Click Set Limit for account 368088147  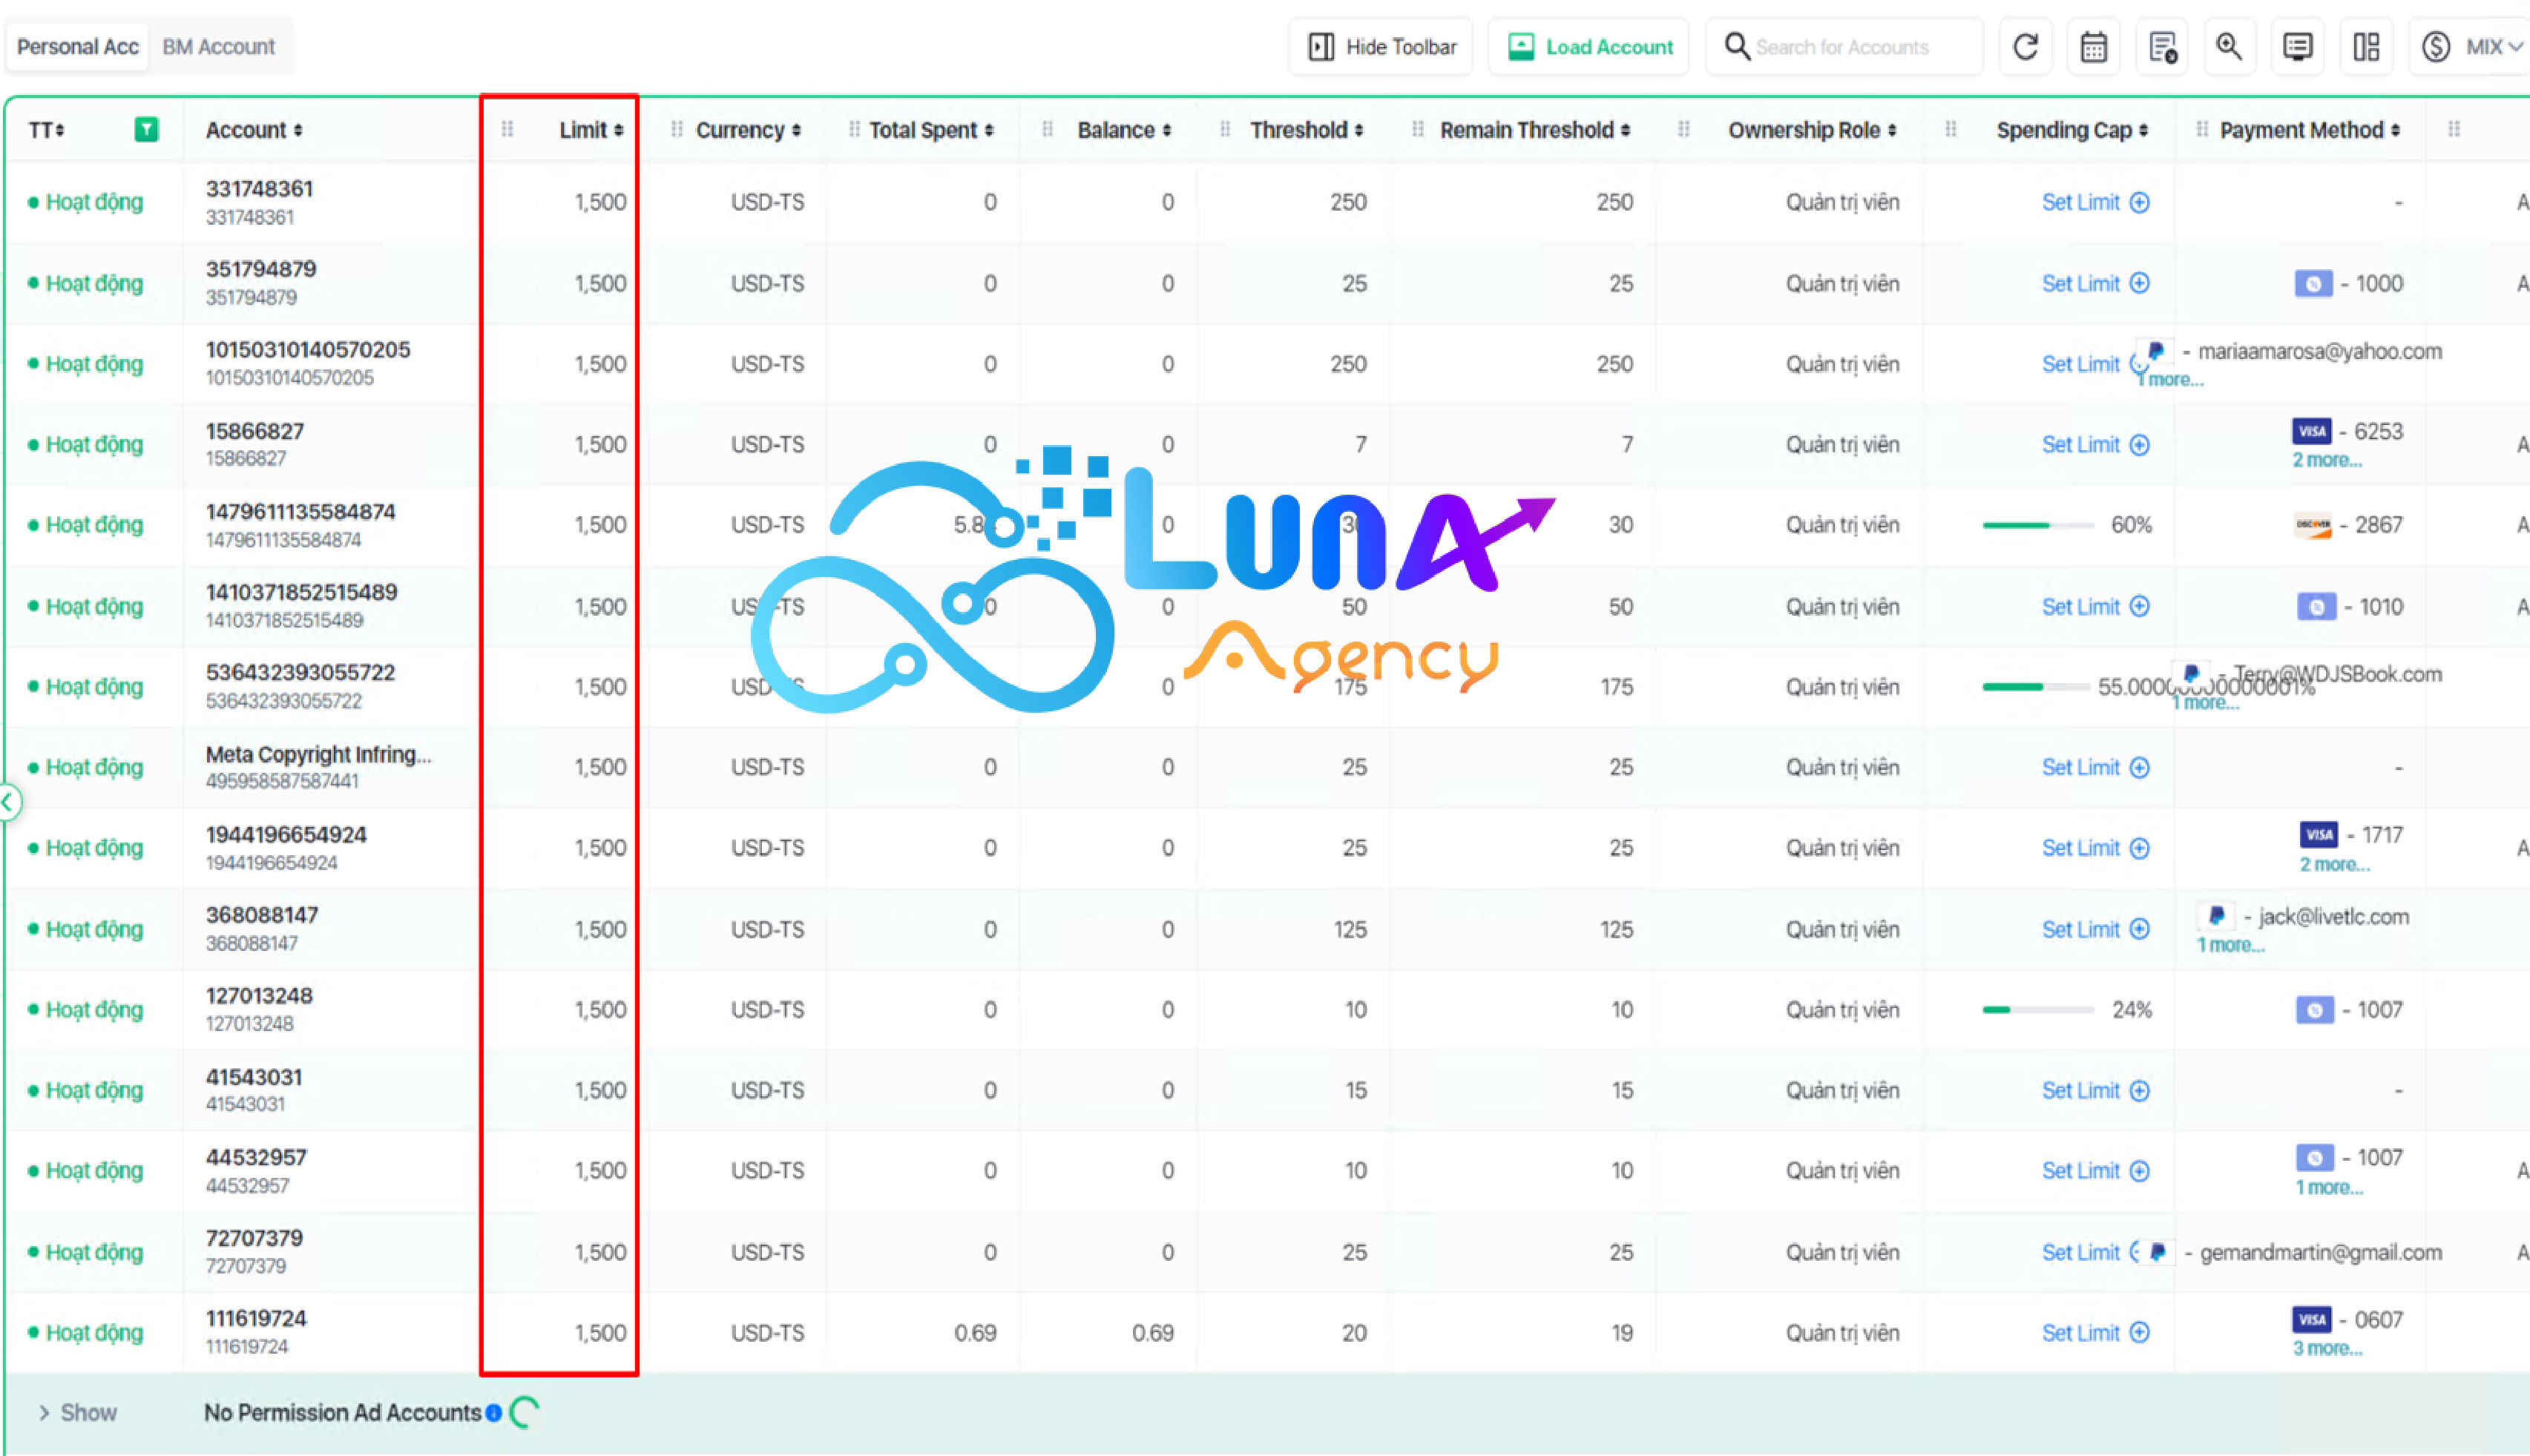tap(2080, 929)
